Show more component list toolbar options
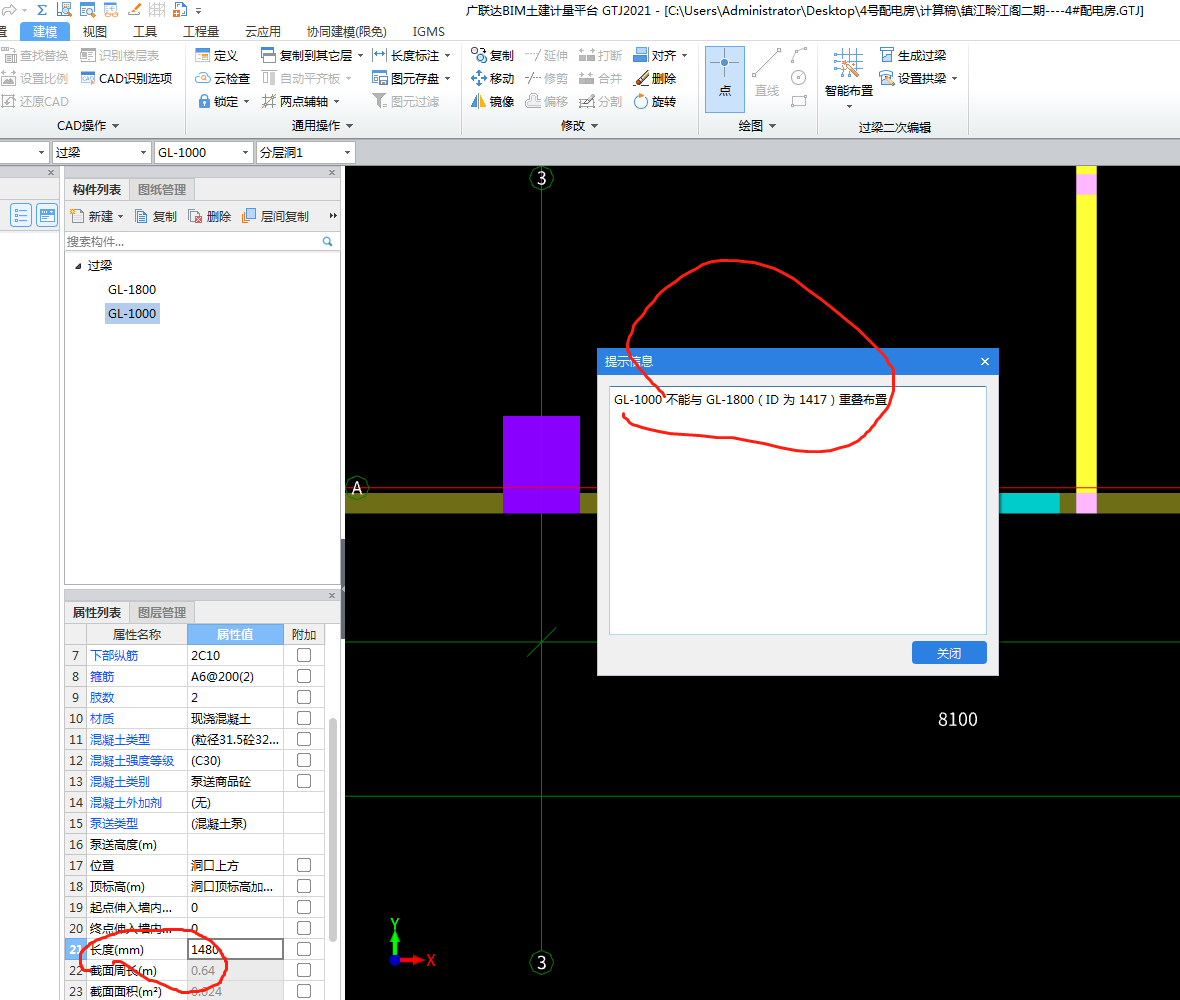Viewport: 1180px width, 1000px height. [333, 216]
